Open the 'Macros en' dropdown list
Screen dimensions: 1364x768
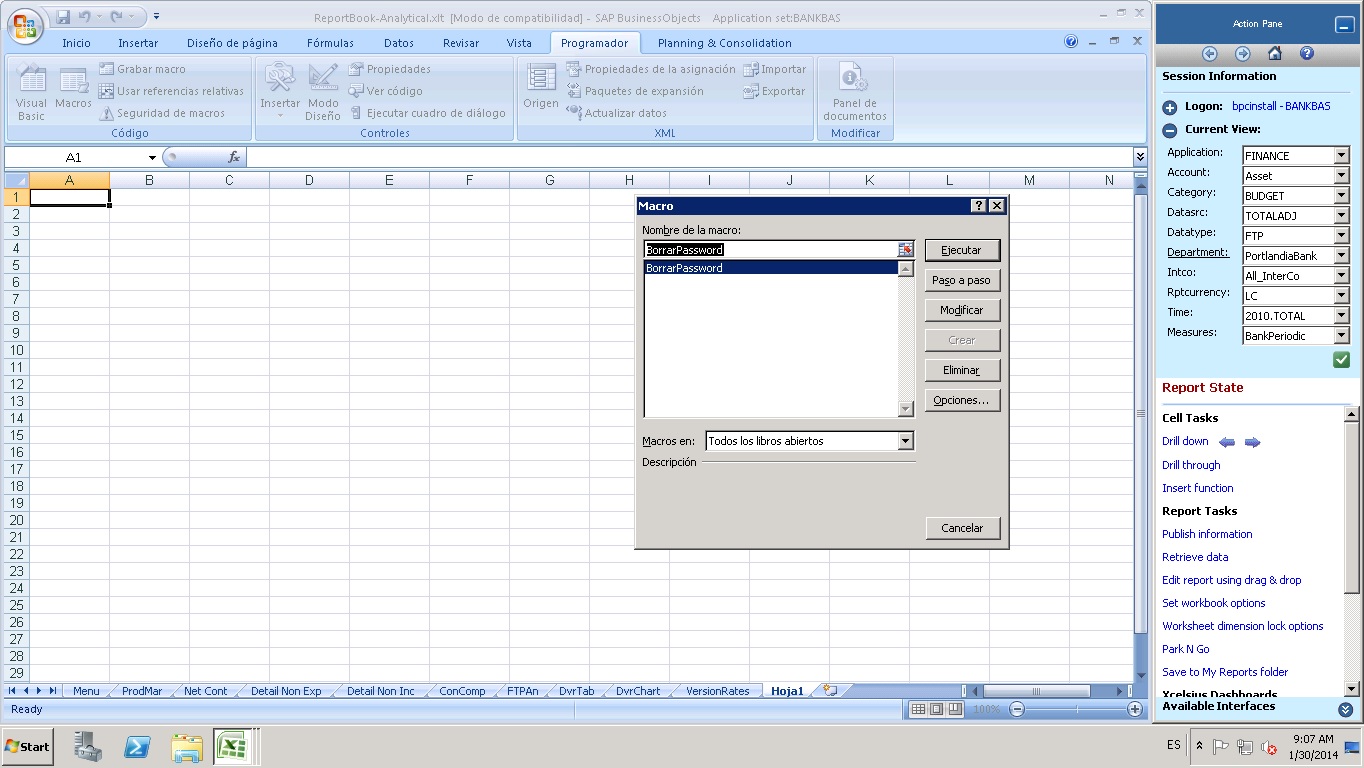905,441
